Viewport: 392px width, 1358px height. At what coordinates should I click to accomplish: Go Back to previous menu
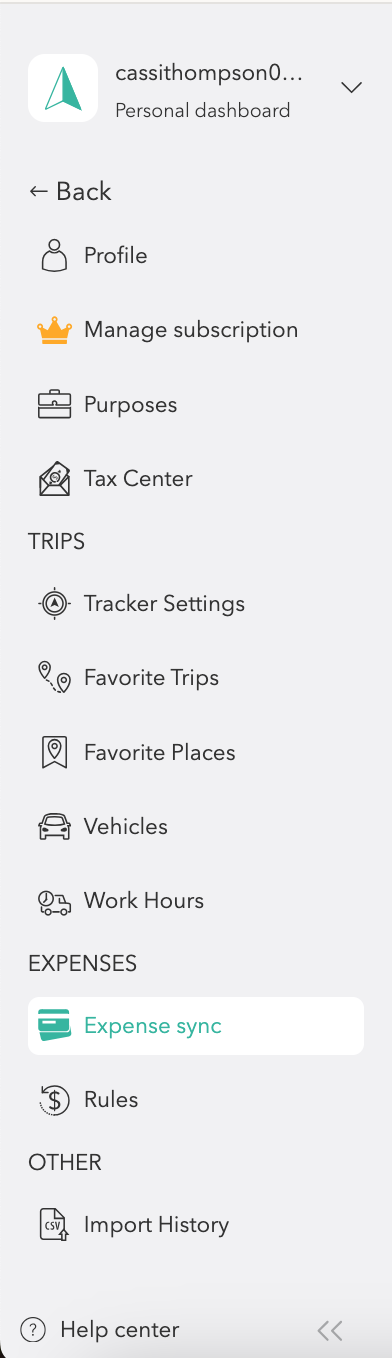point(70,192)
